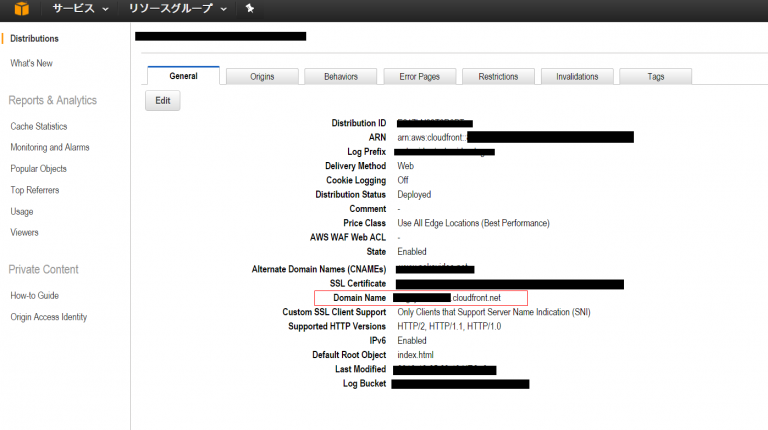This screenshot has height=430, width=768.
Task: View the Popular Objects report
Action: pyautogui.click(x=38, y=169)
